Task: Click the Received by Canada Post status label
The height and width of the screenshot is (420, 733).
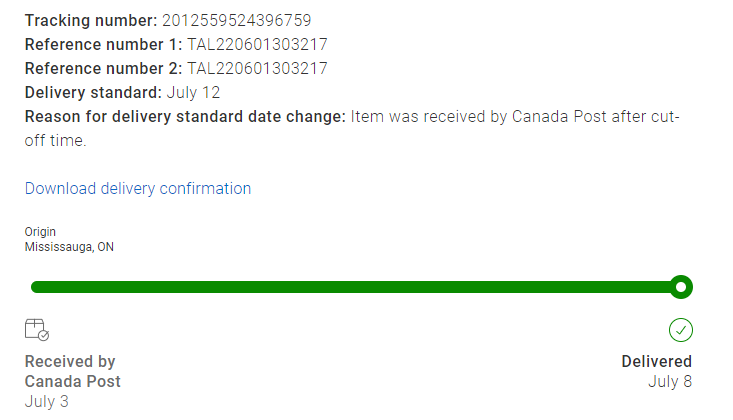Action: click(72, 371)
